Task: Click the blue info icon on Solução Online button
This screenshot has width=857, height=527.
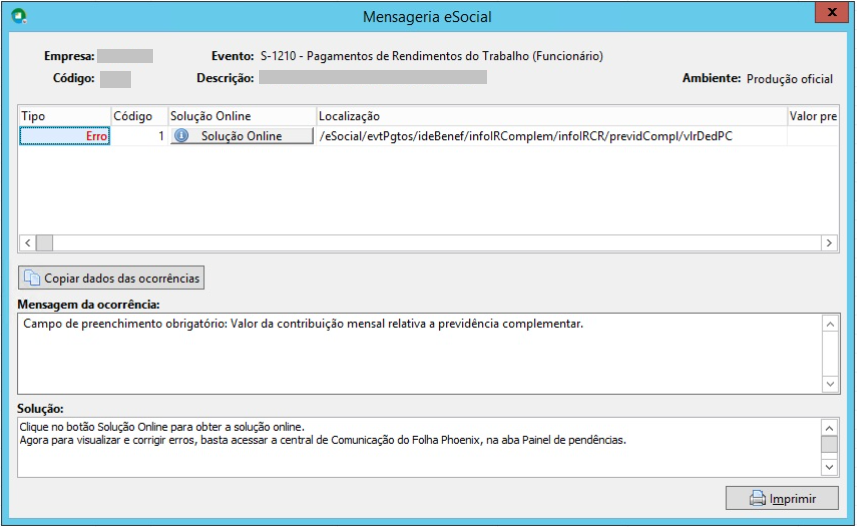Action: tap(181, 136)
